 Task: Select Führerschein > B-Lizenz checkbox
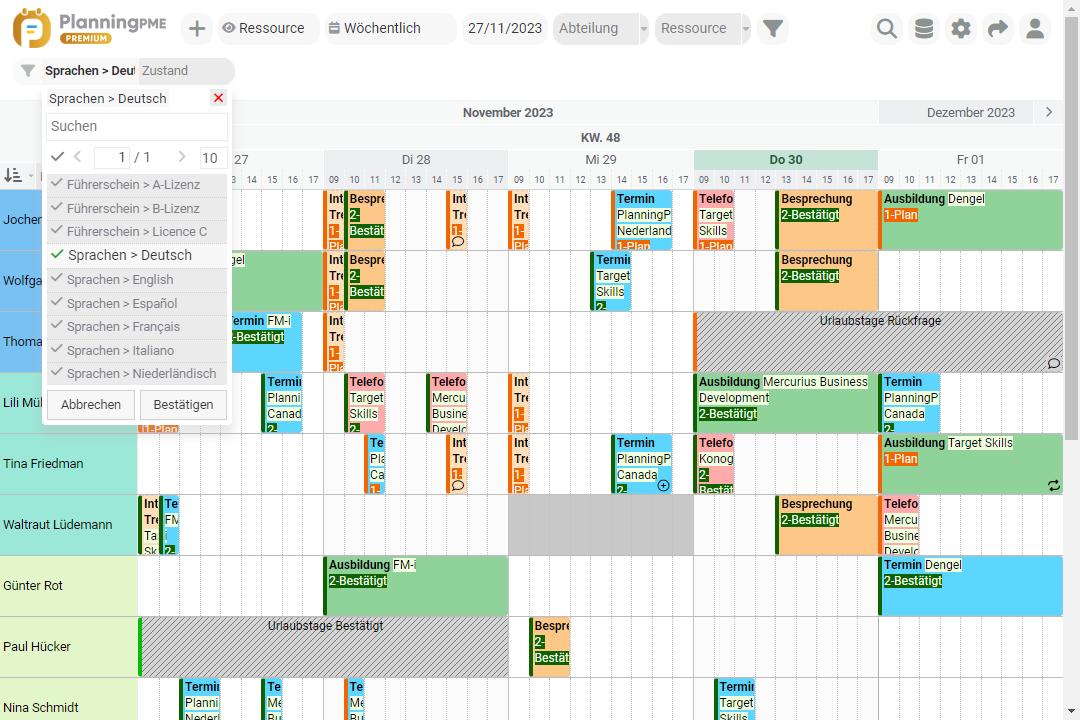(x=132, y=208)
